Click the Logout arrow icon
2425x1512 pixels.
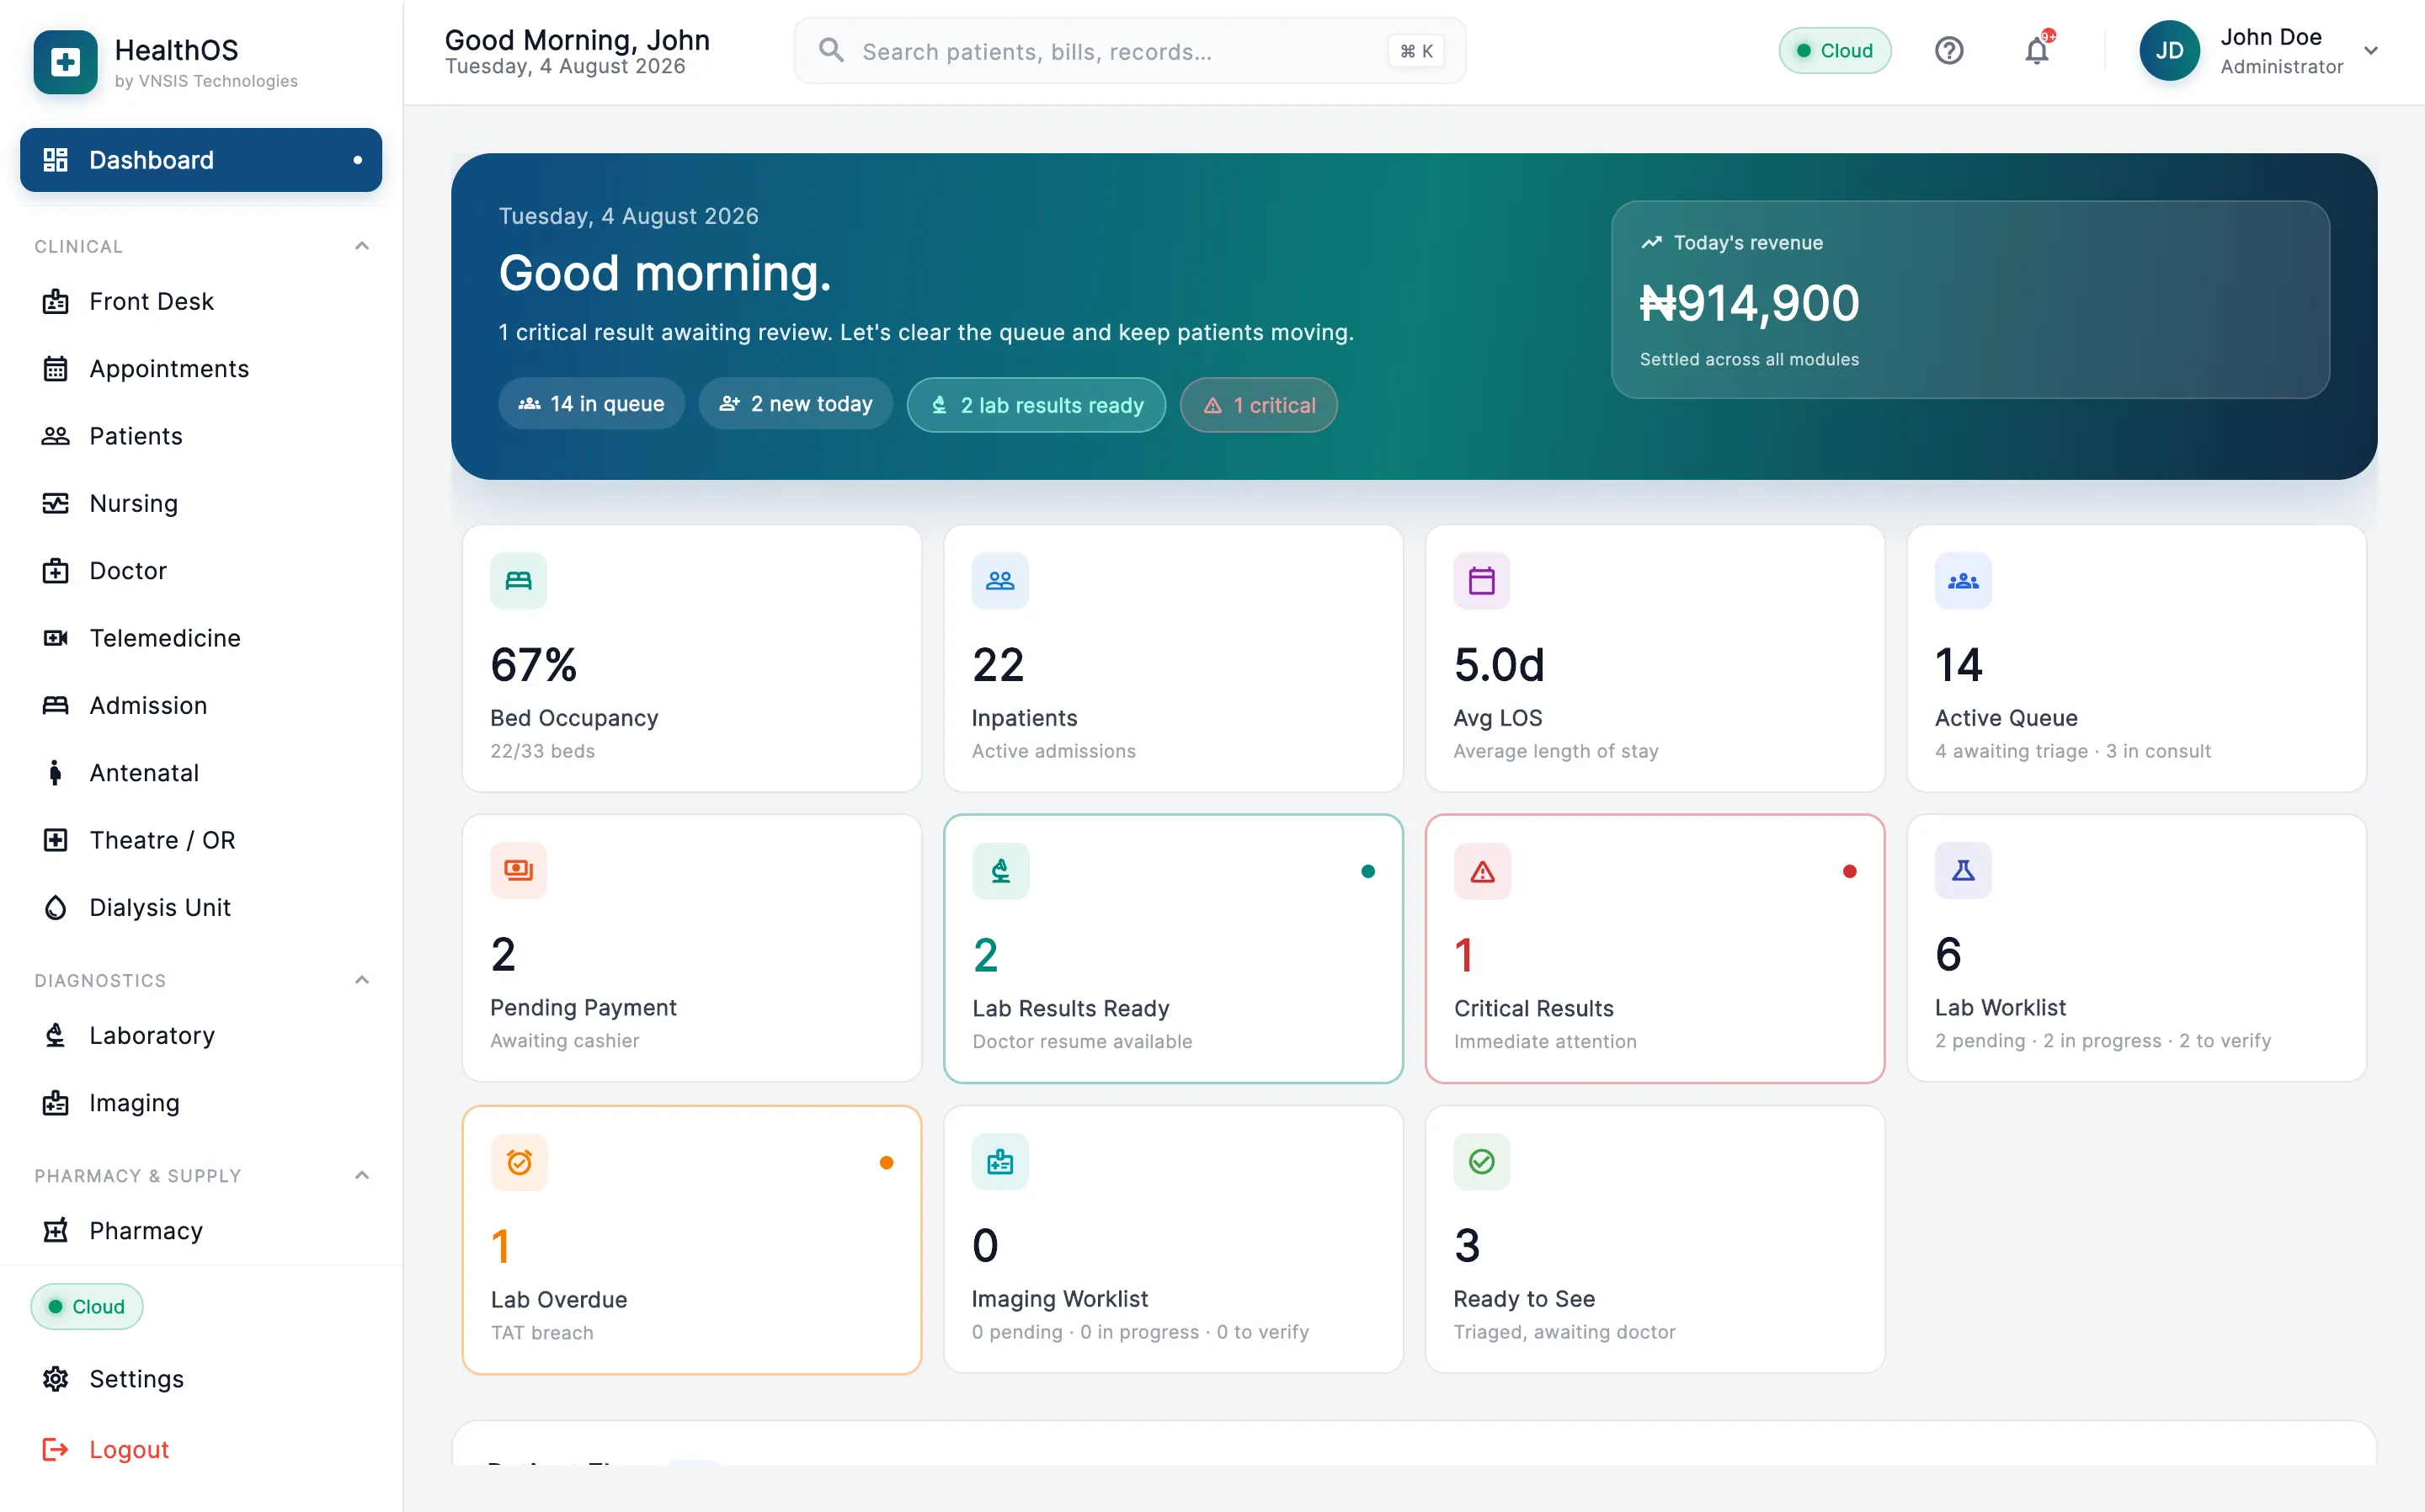click(x=55, y=1449)
